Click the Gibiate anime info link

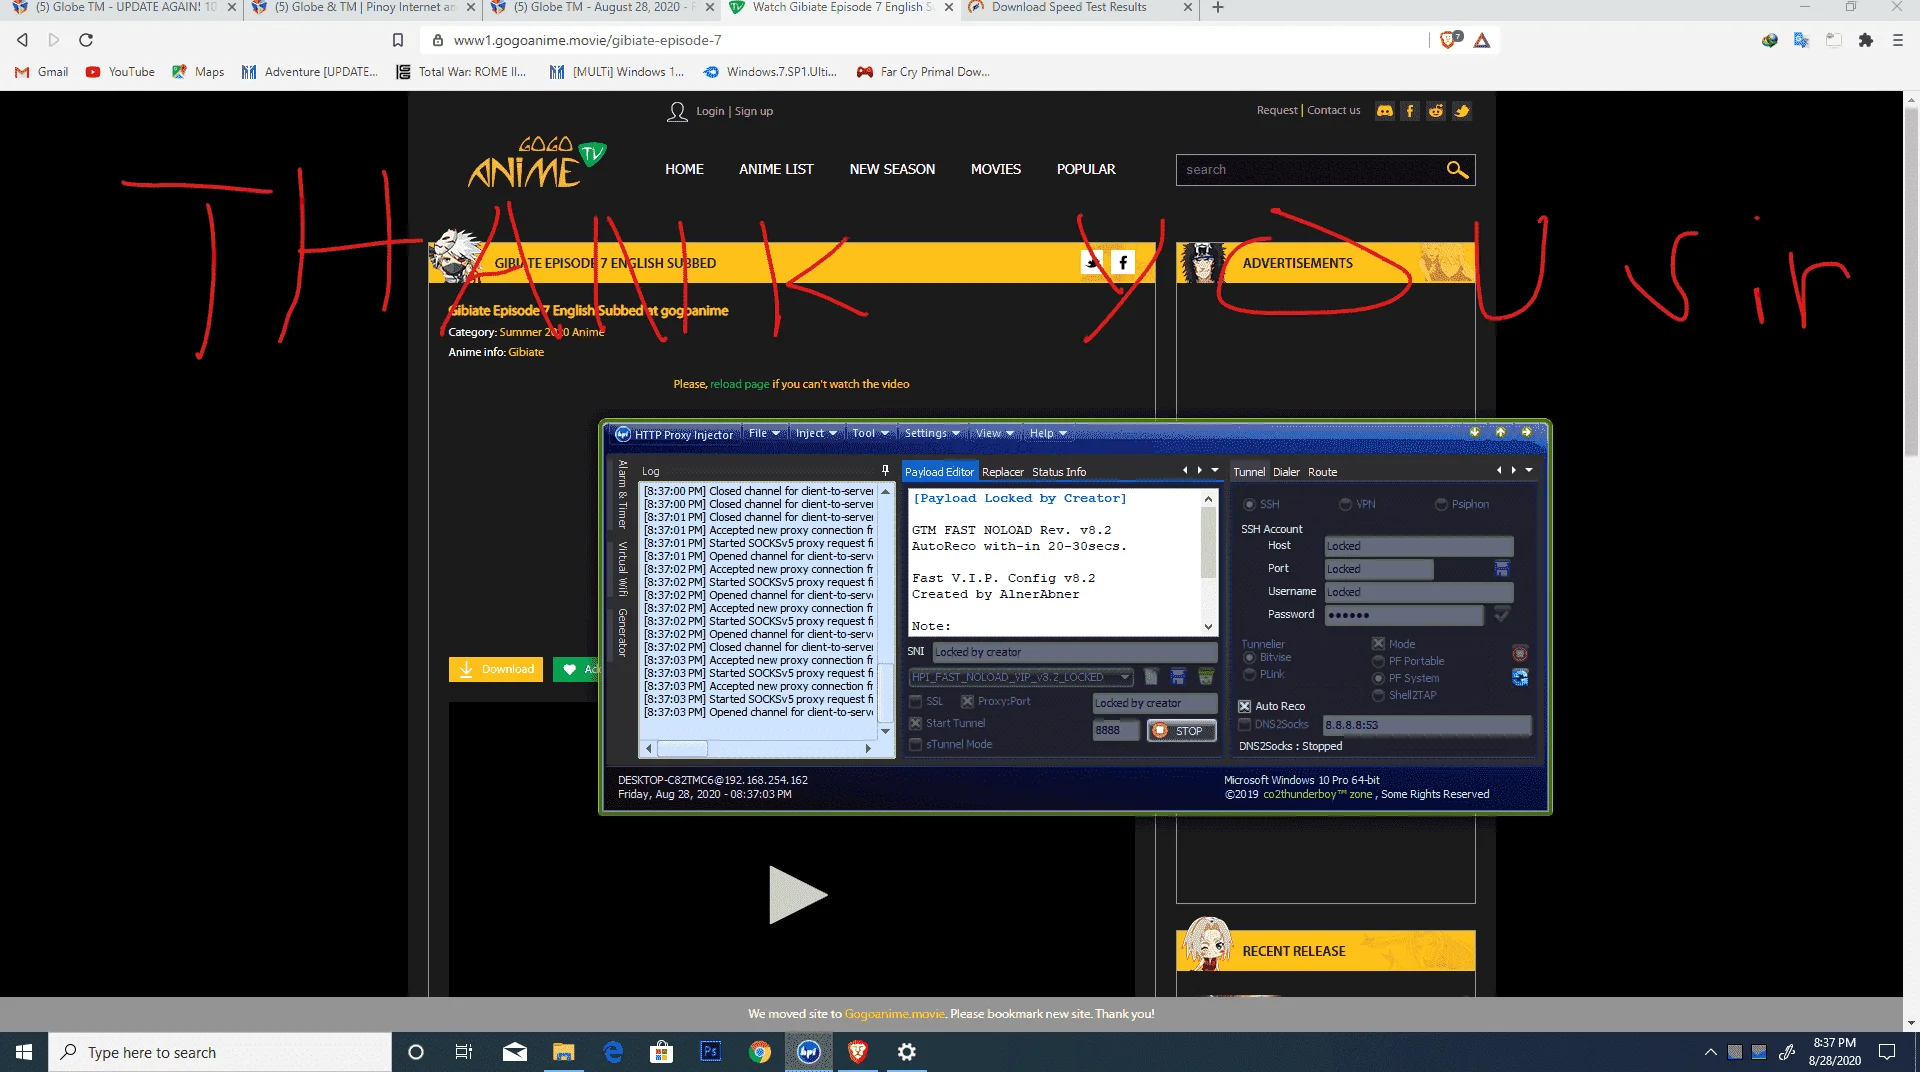526,352
